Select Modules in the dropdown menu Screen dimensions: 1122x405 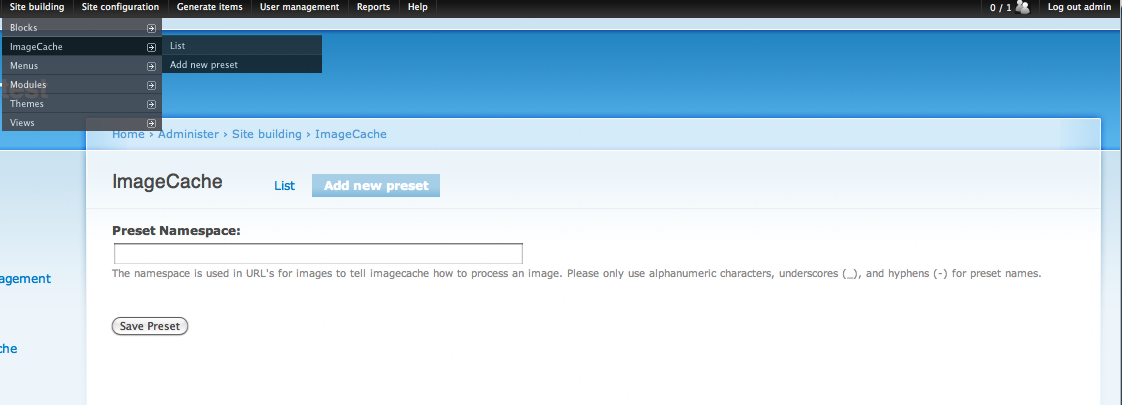tap(82, 85)
